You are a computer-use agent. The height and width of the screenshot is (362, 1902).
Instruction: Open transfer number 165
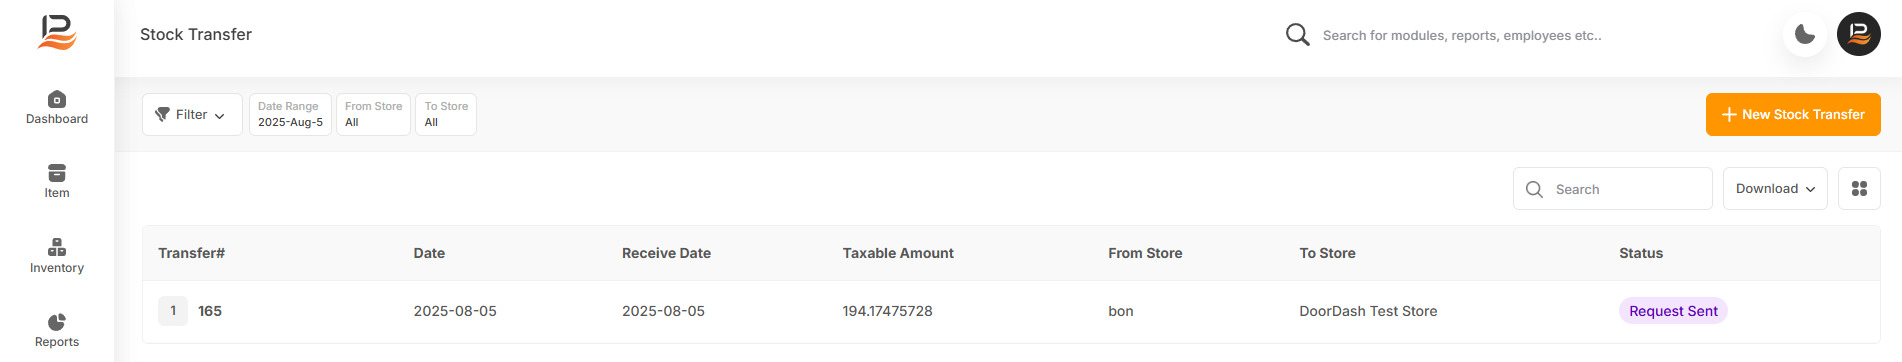[210, 311]
